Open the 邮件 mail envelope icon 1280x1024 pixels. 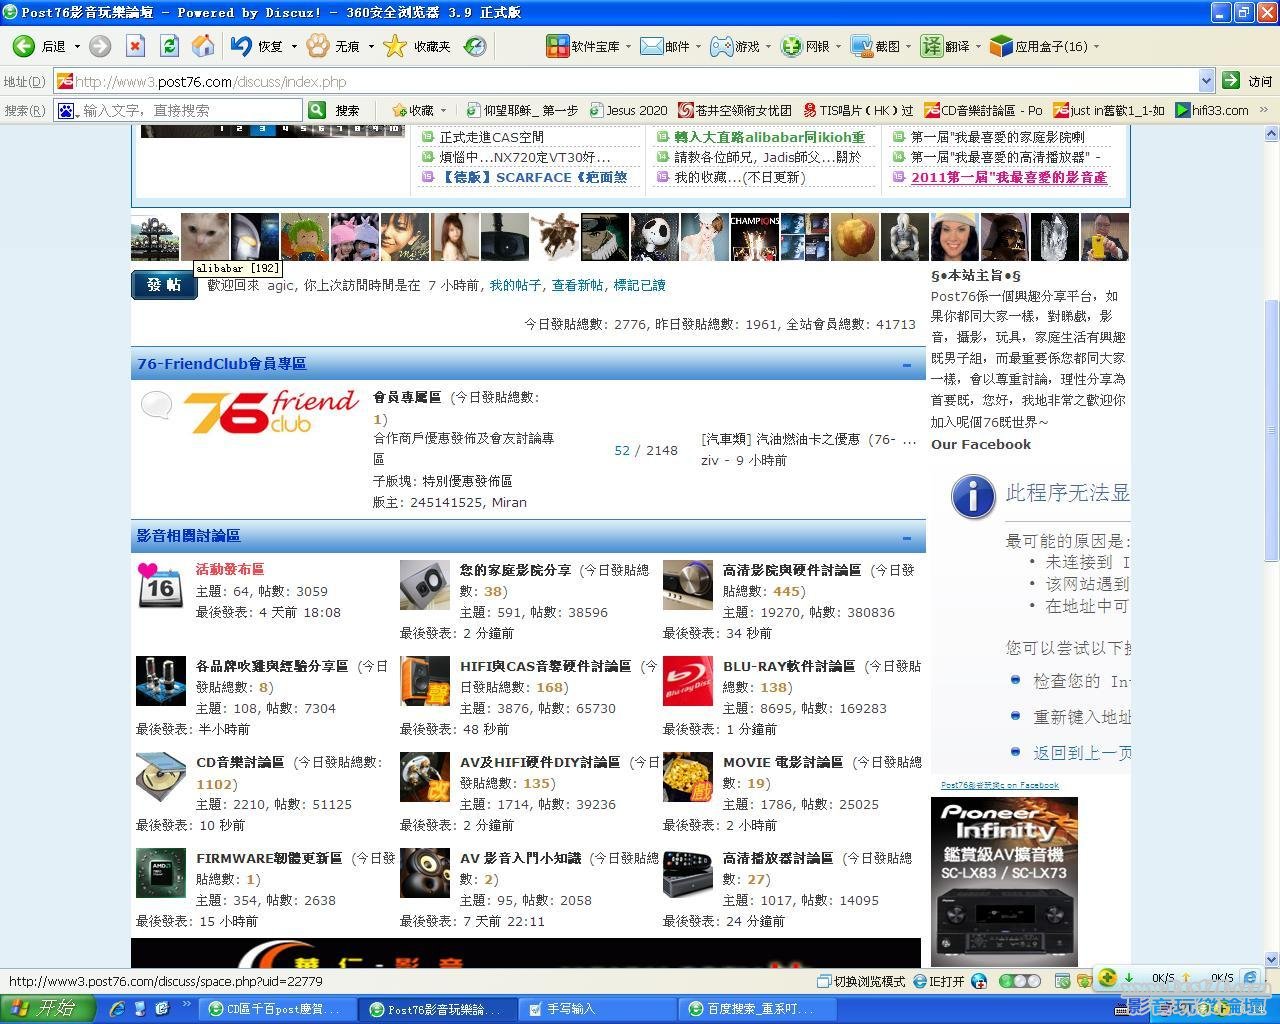[x=651, y=46]
